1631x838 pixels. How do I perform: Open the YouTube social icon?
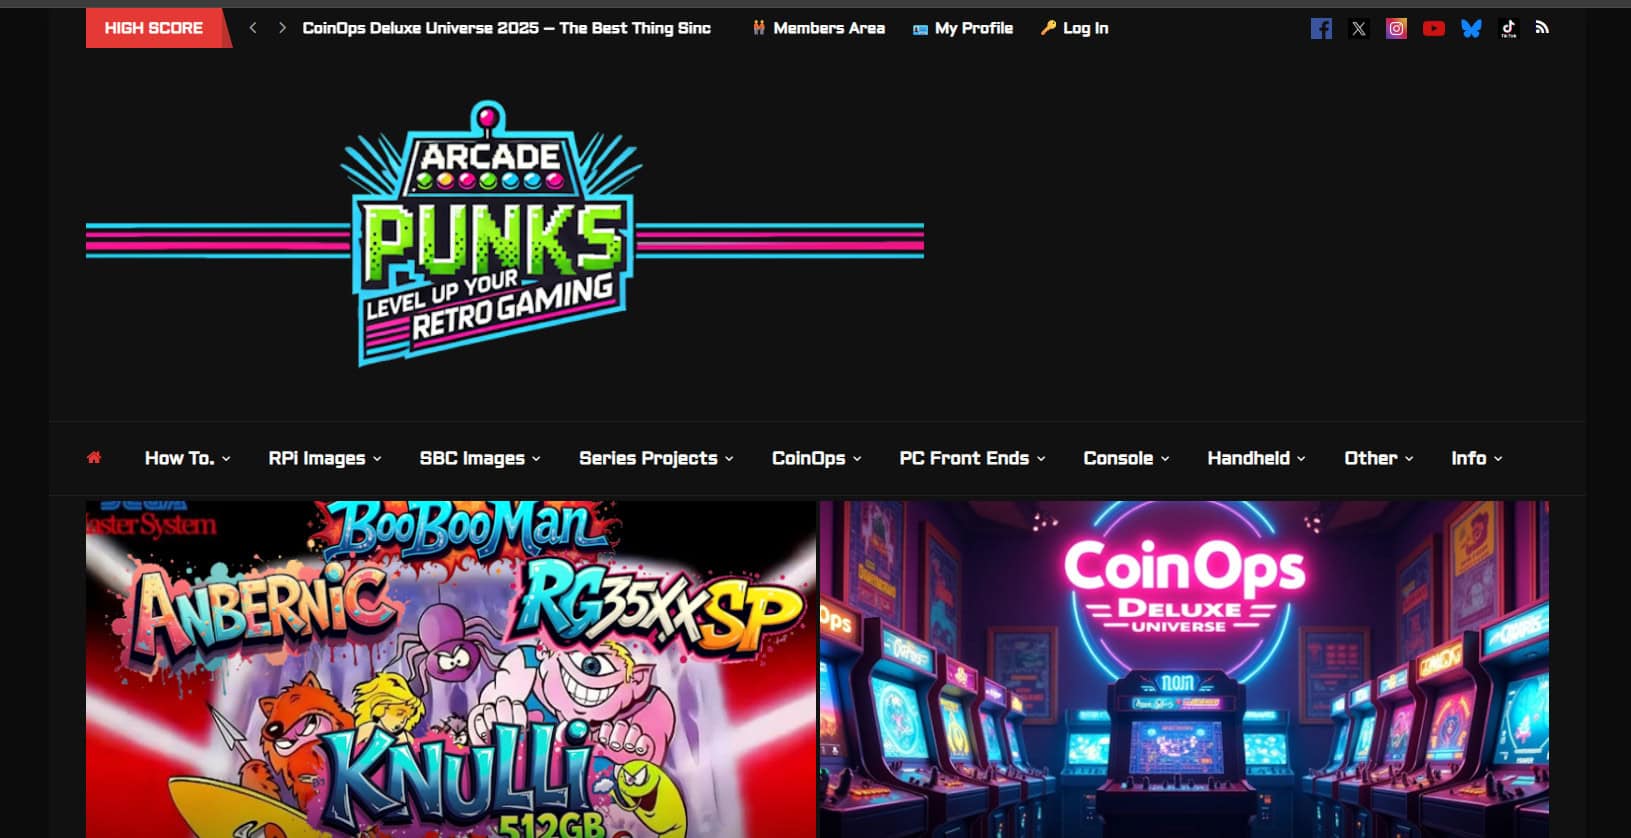coord(1433,28)
